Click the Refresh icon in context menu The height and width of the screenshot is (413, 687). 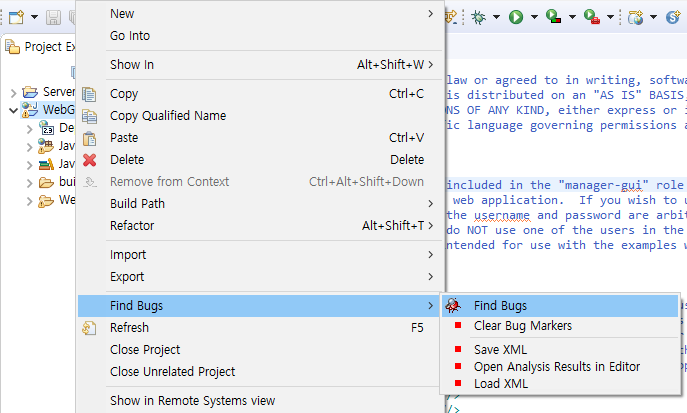(89, 328)
